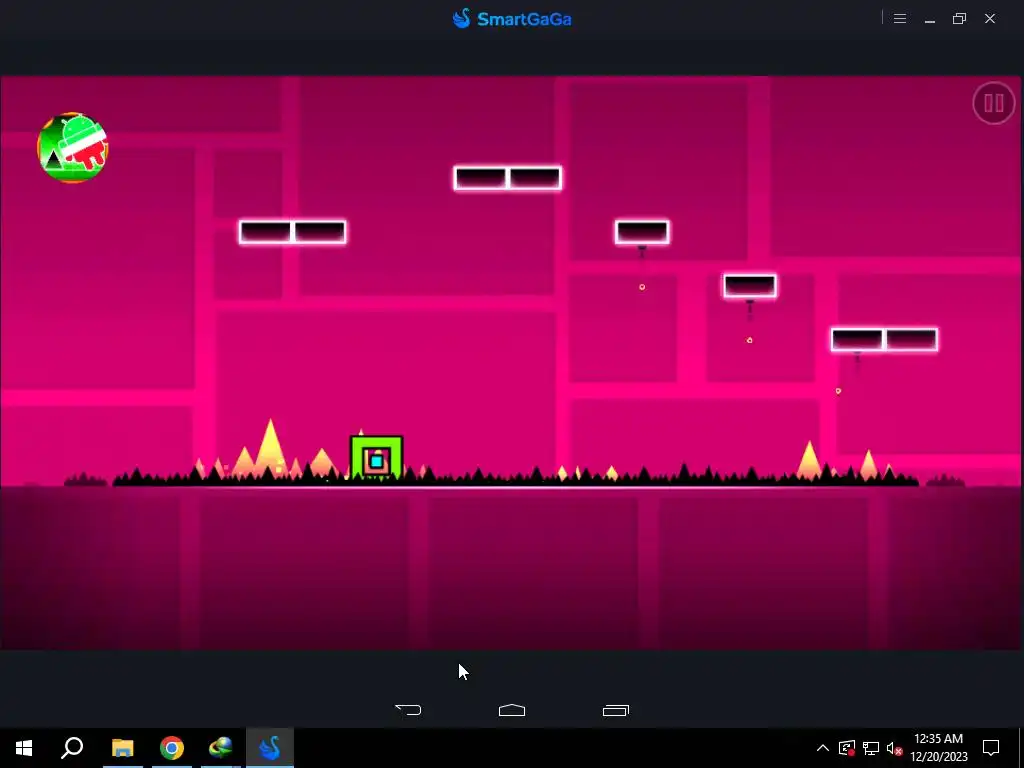This screenshot has width=1024, height=768.
Task: Expand hidden system tray icons
Action: pyautogui.click(x=823, y=748)
